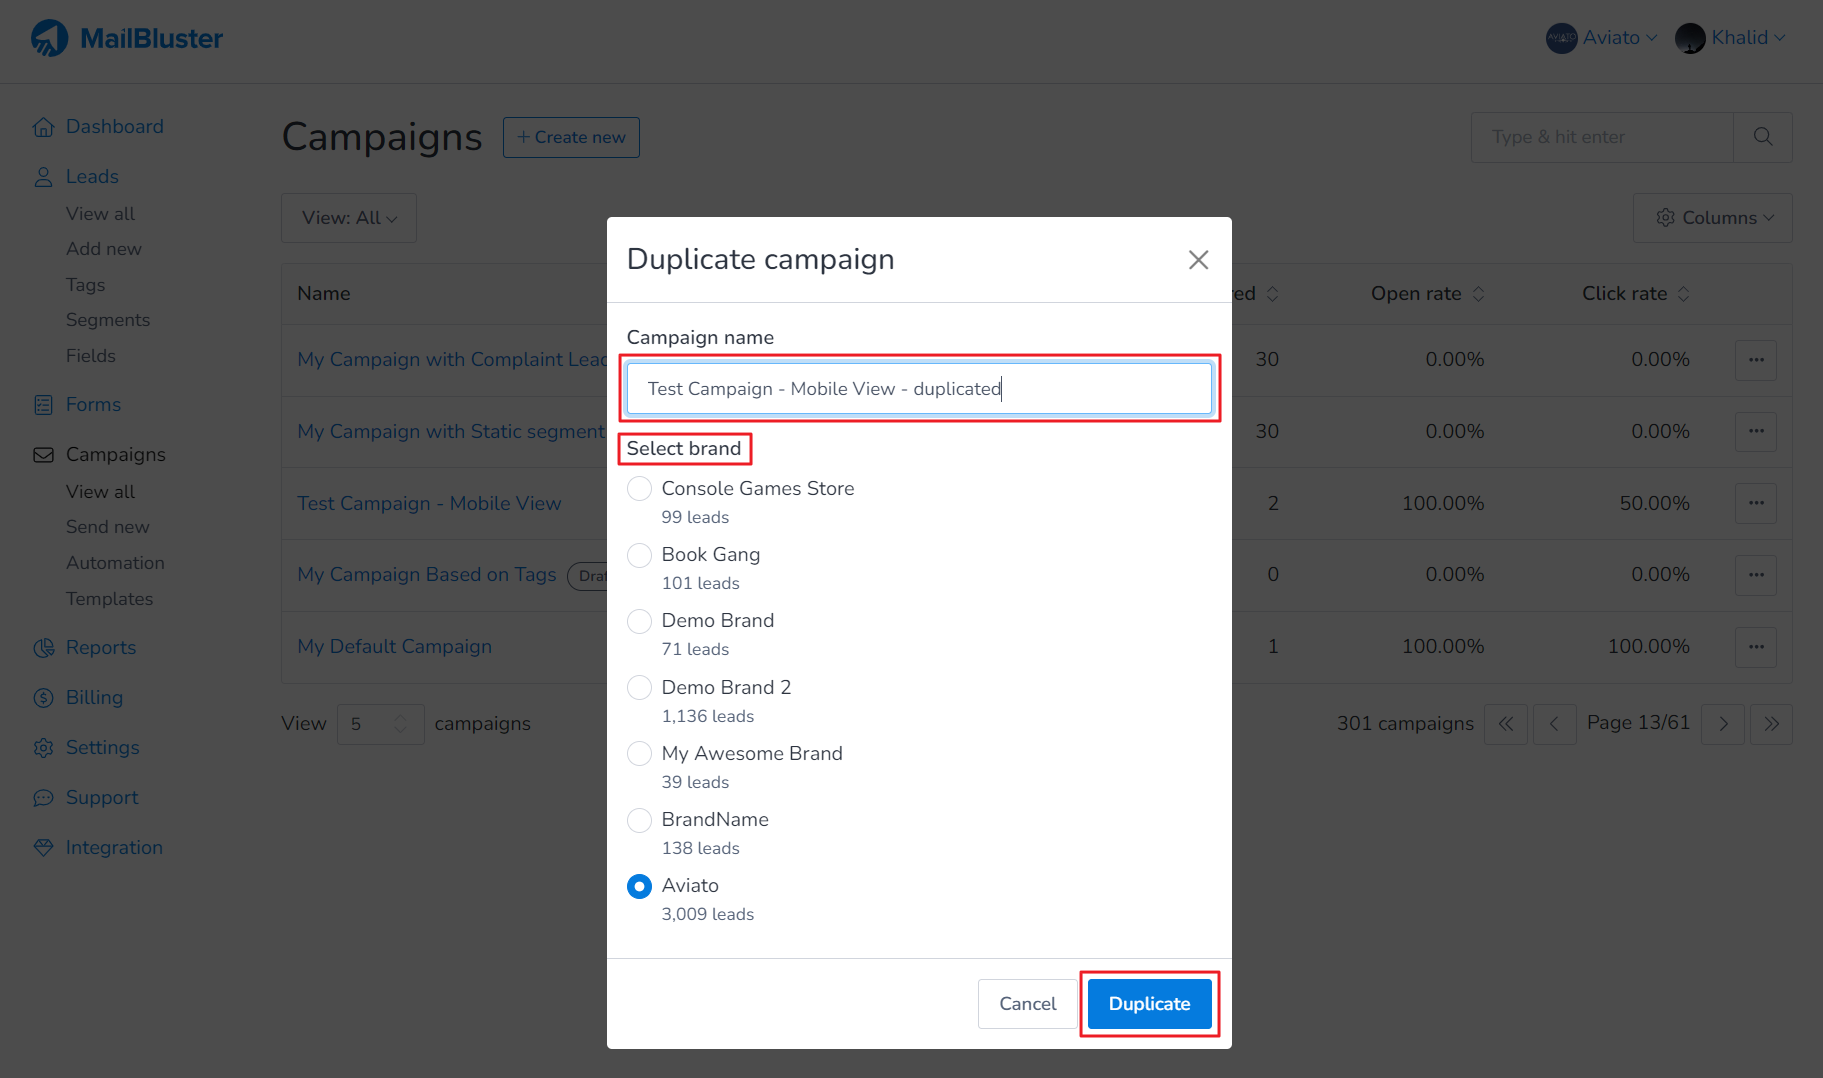Open Leads Add new
The height and width of the screenshot is (1078, 1823).
tap(104, 249)
